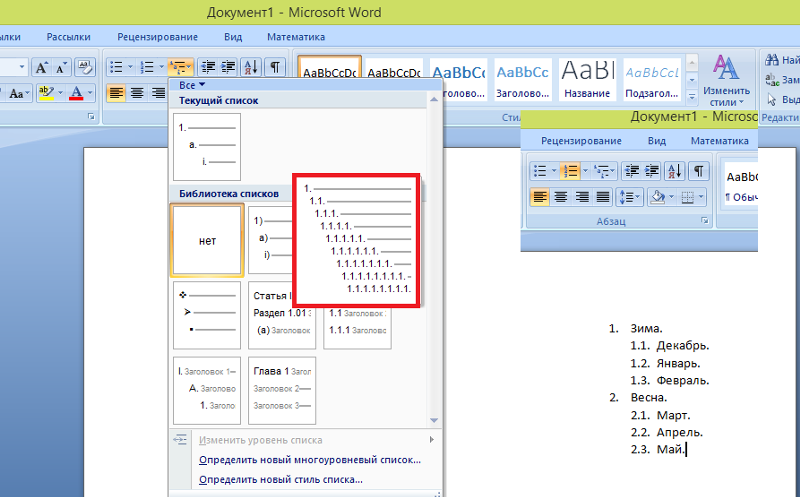Open highlight color dropdown arrow
The image size is (800, 497).
(x=60, y=93)
